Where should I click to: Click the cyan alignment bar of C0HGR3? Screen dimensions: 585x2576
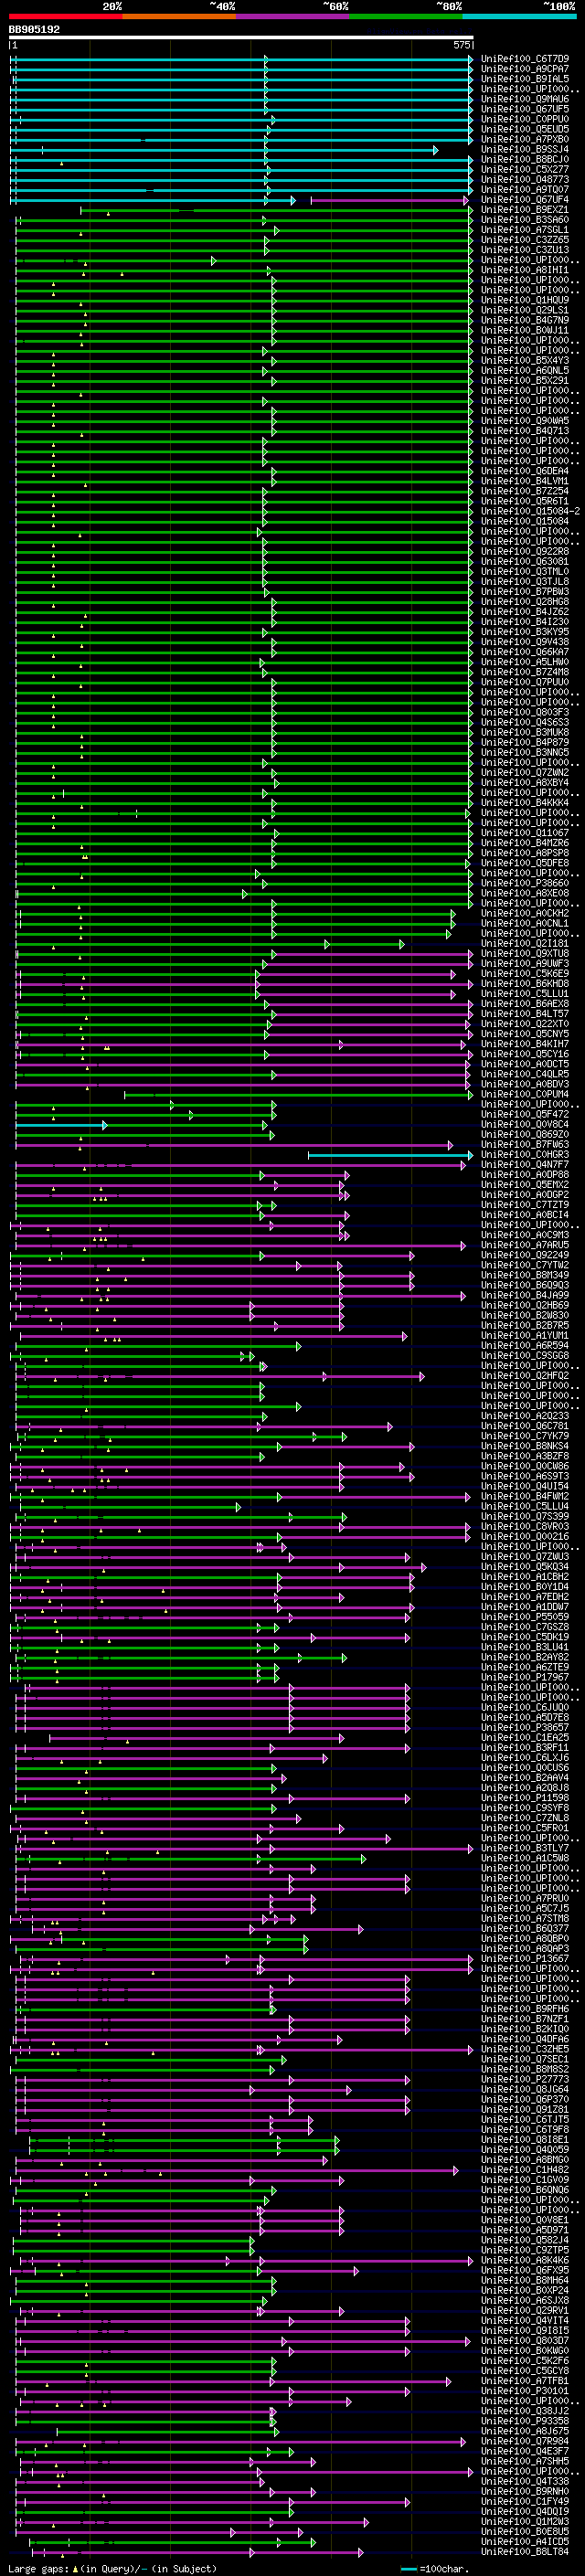point(390,1155)
